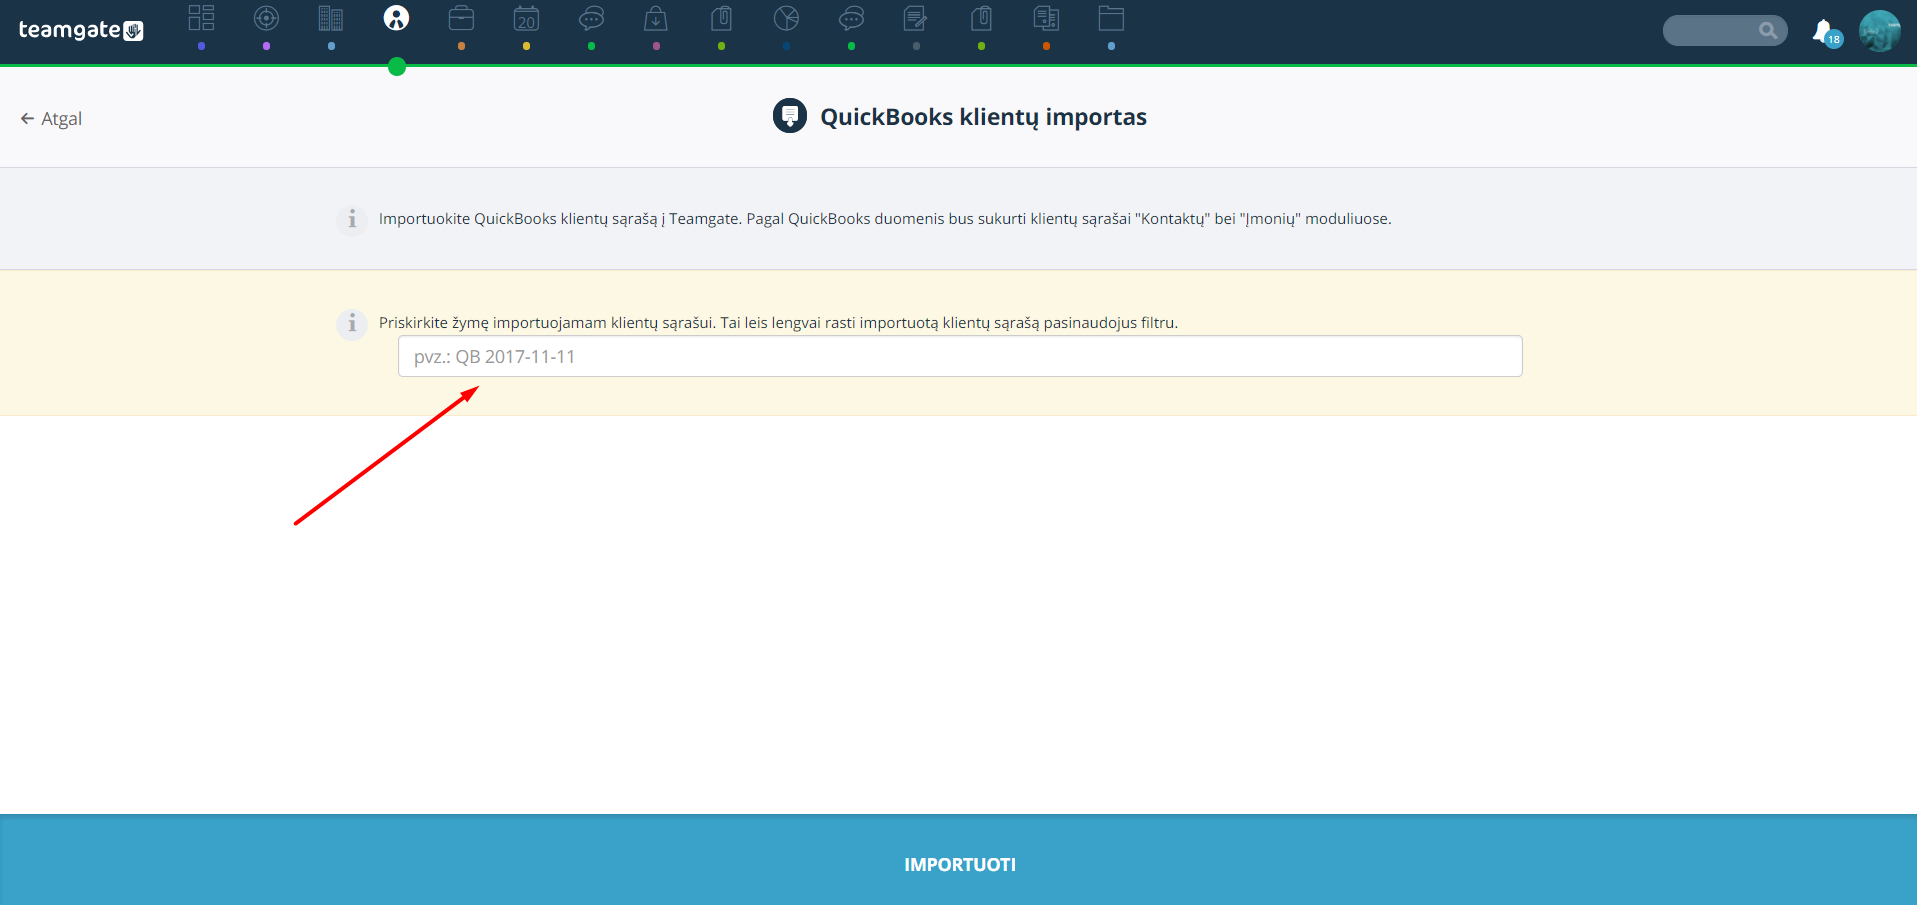Viewport: 1917px width, 905px height.
Task: Click the speech bubble icon right of pie chart
Action: pos(851,18)
